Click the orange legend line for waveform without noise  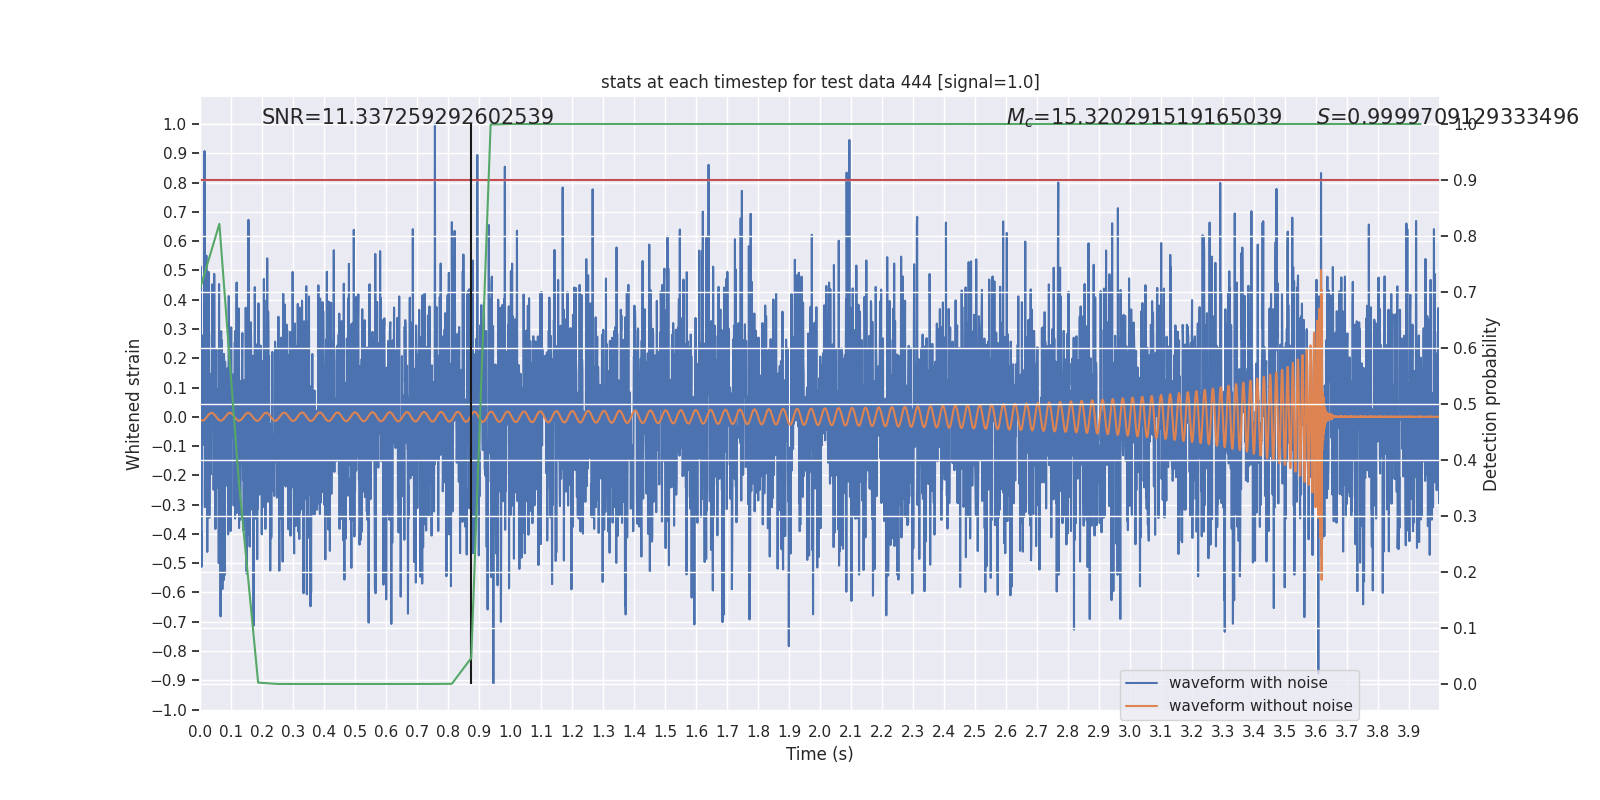(1141, 706)
